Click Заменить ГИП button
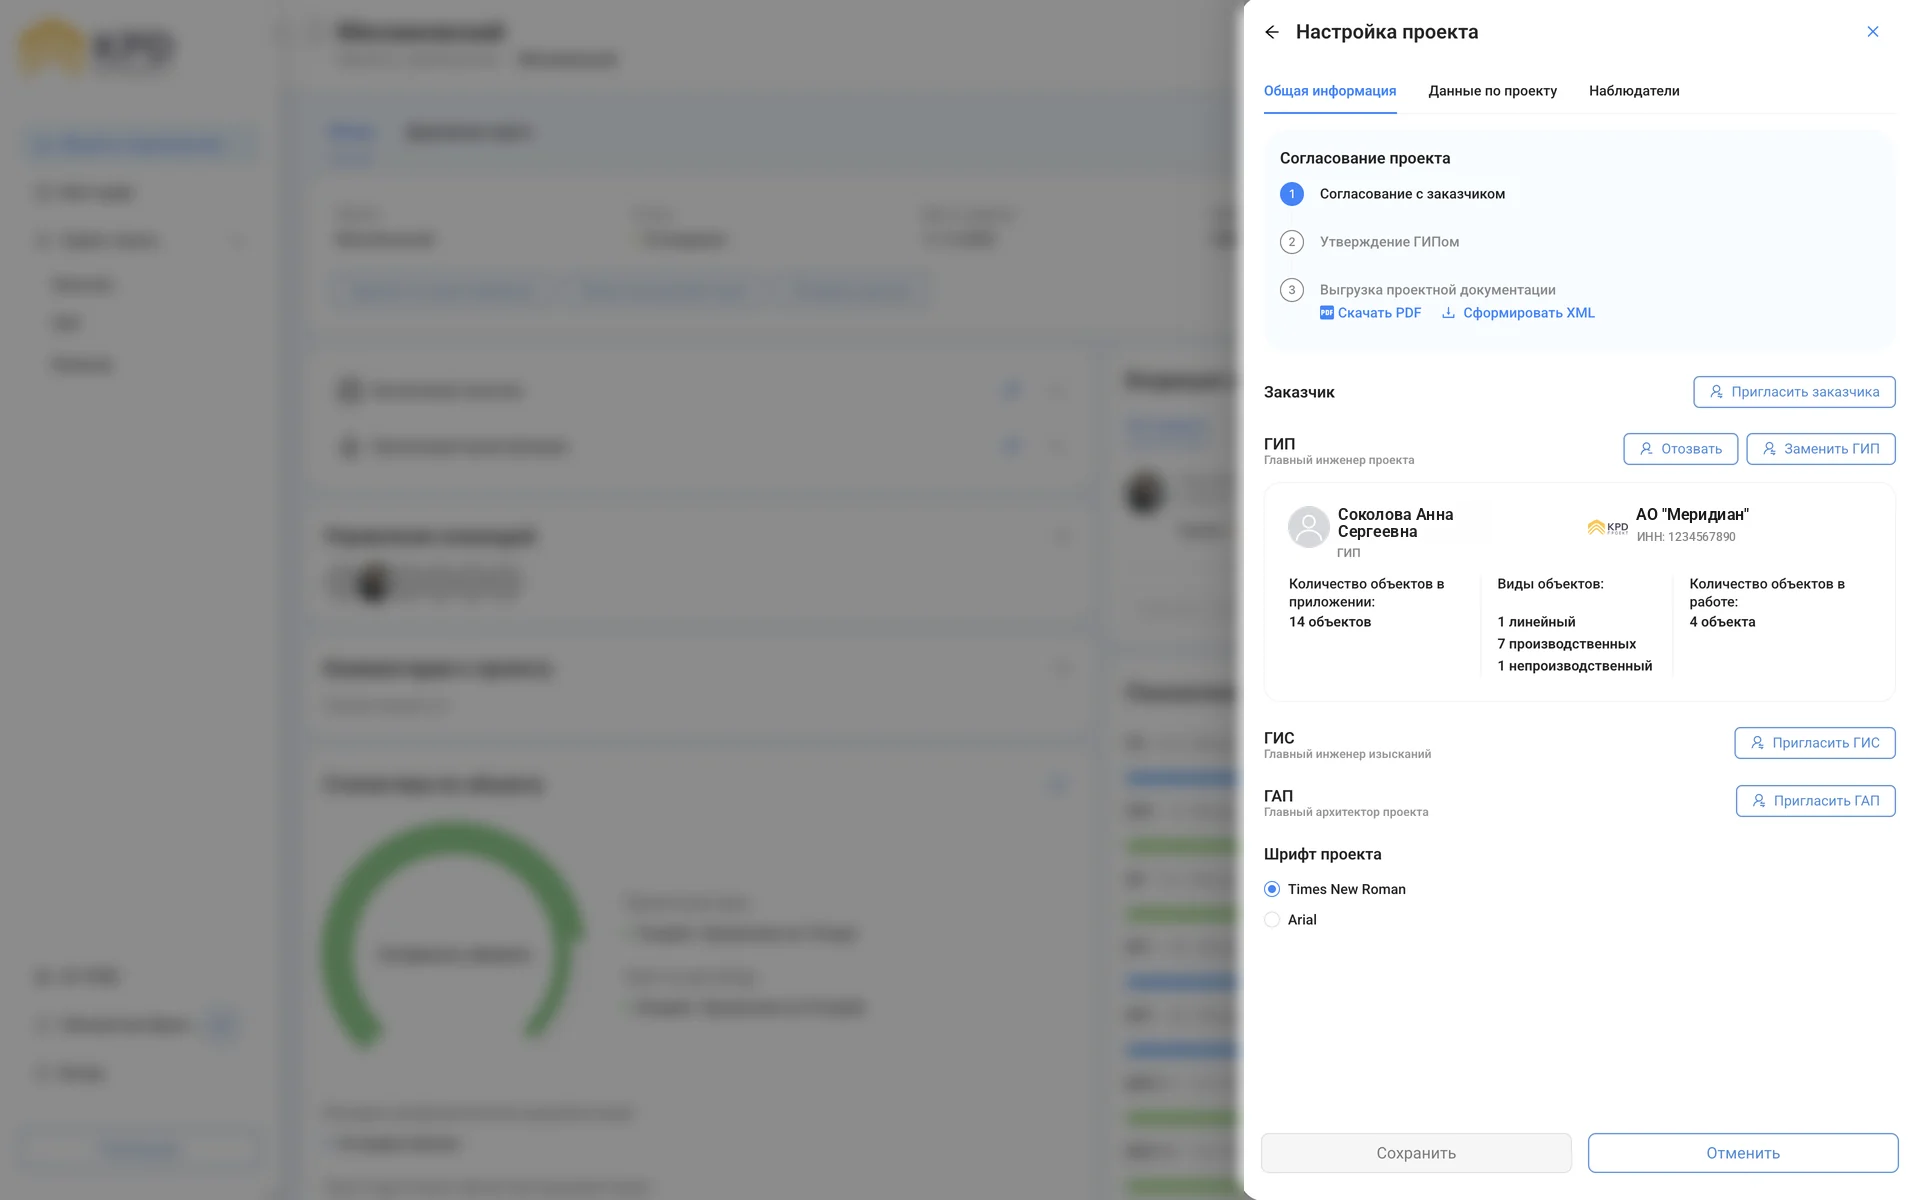Screen dimensions: 1920x1200 [1820, 449]
